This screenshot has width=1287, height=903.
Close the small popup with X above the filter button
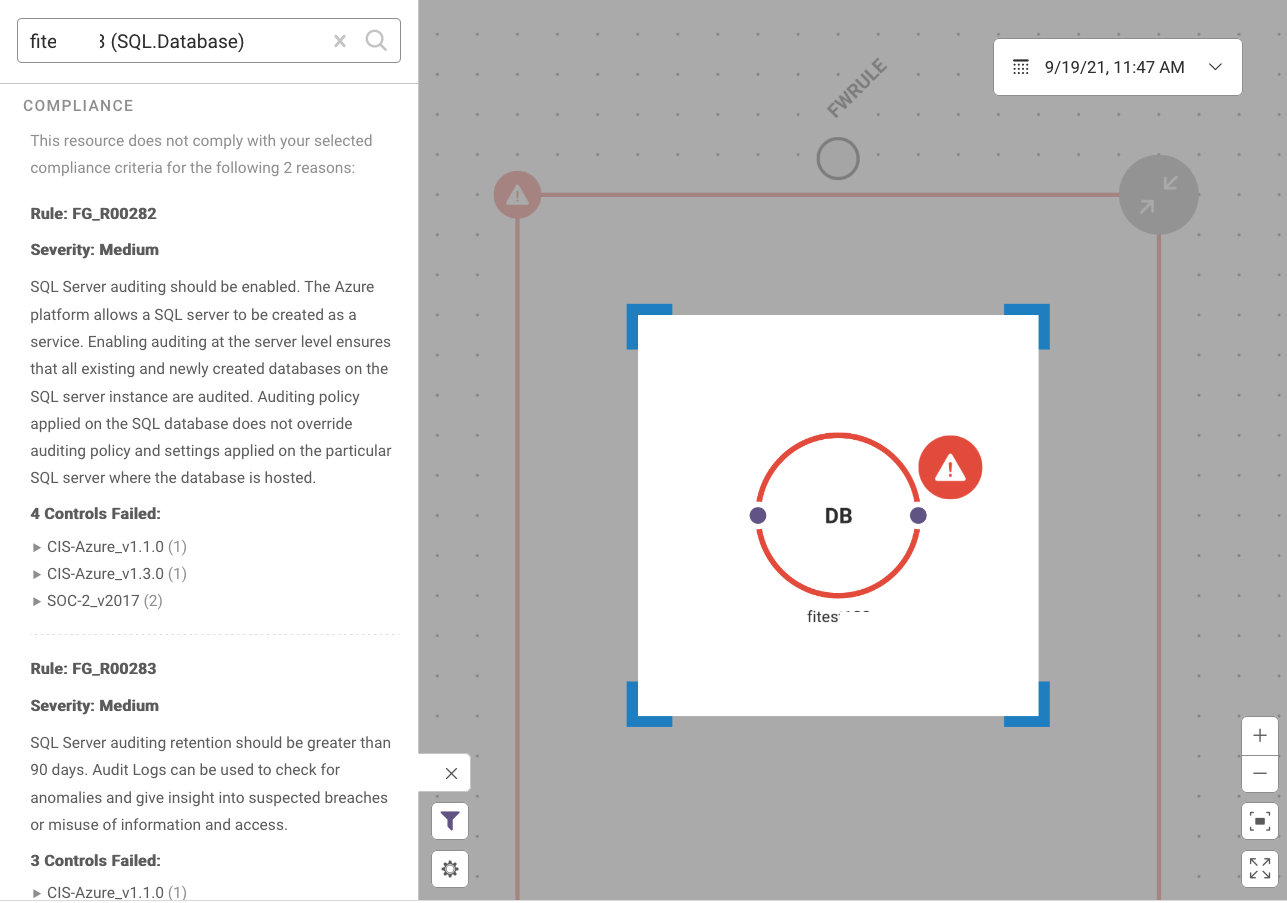(x=451, y=773)
